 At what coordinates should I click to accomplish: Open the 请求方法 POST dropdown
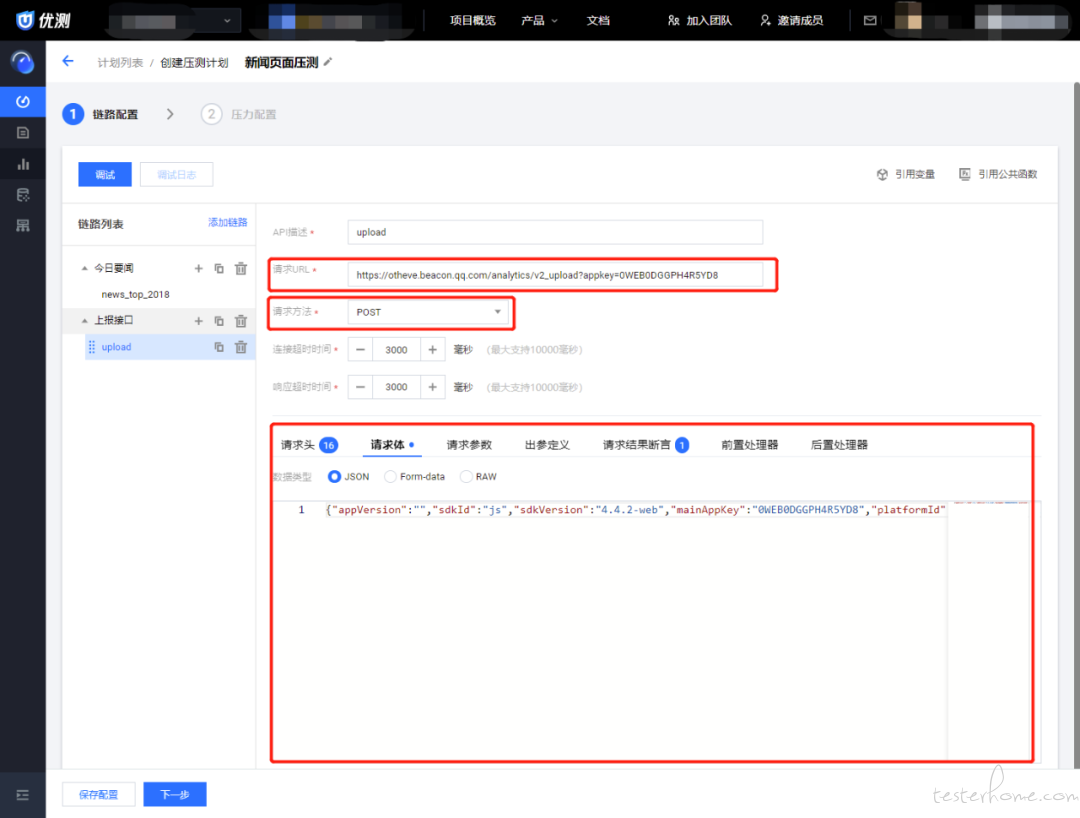click(x=429, y=312)
